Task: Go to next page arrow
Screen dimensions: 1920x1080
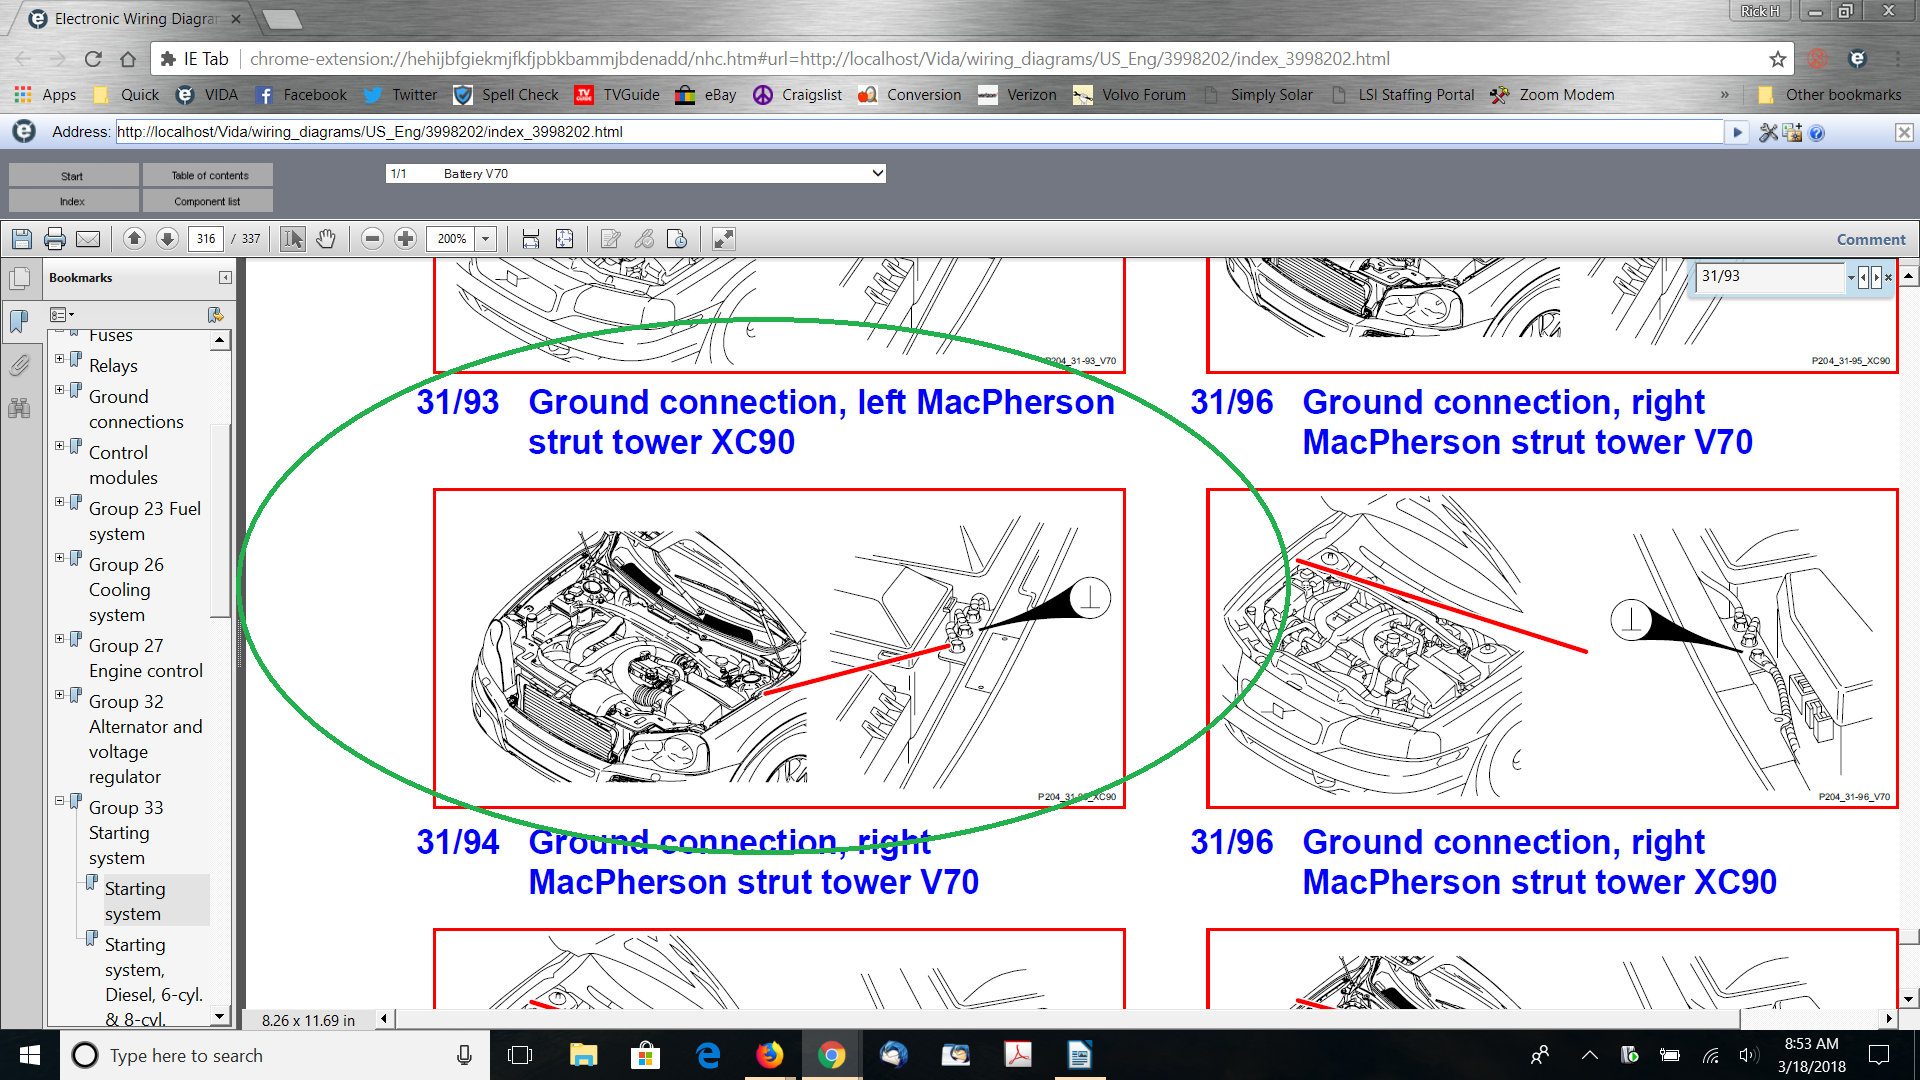Action: 168,239
